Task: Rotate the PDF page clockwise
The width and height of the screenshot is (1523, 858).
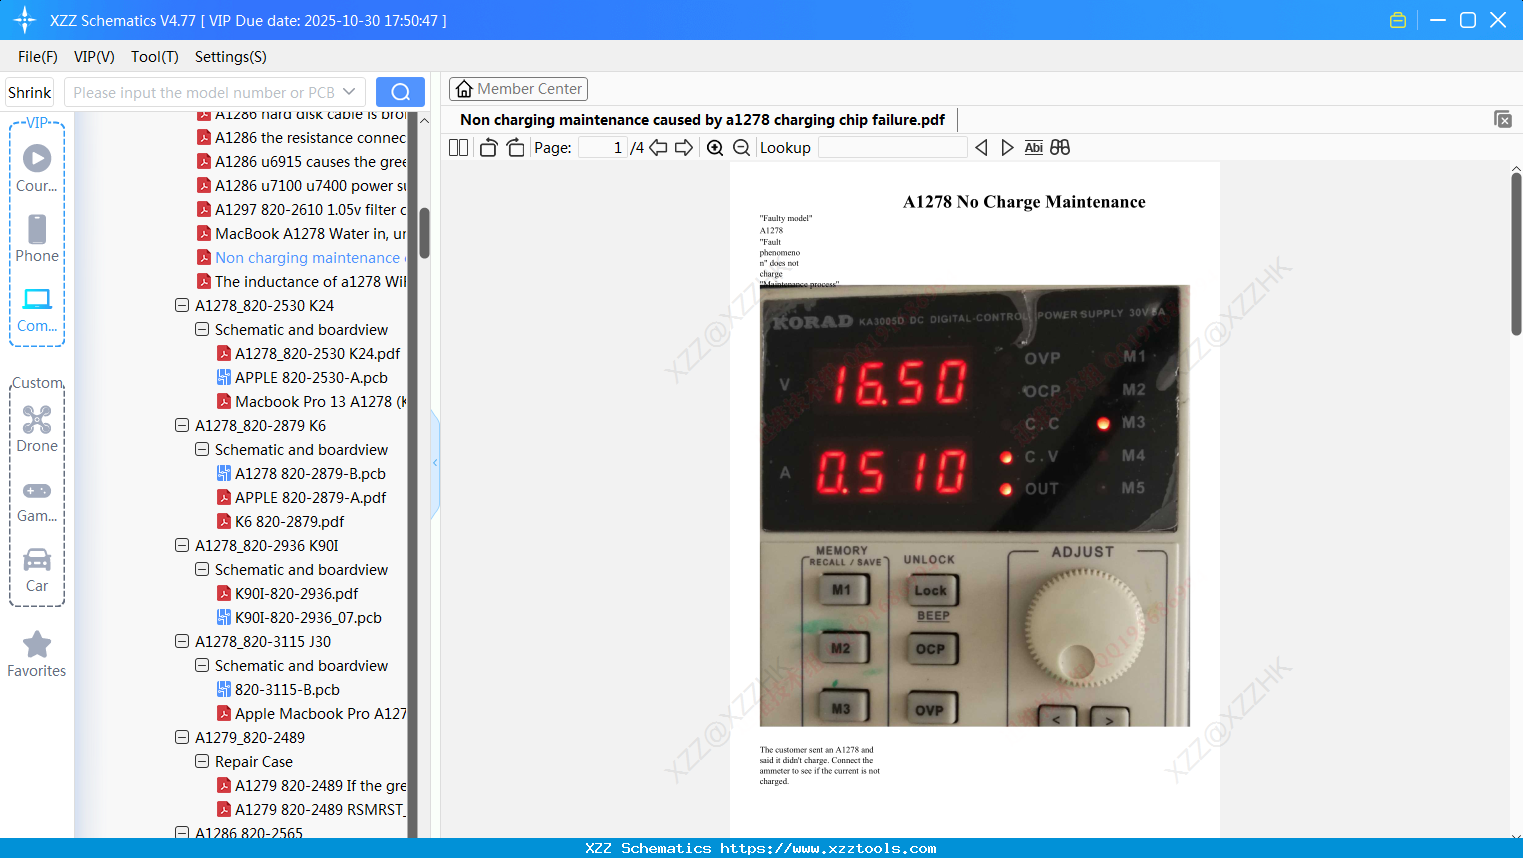Action: [x=515, y=148]
